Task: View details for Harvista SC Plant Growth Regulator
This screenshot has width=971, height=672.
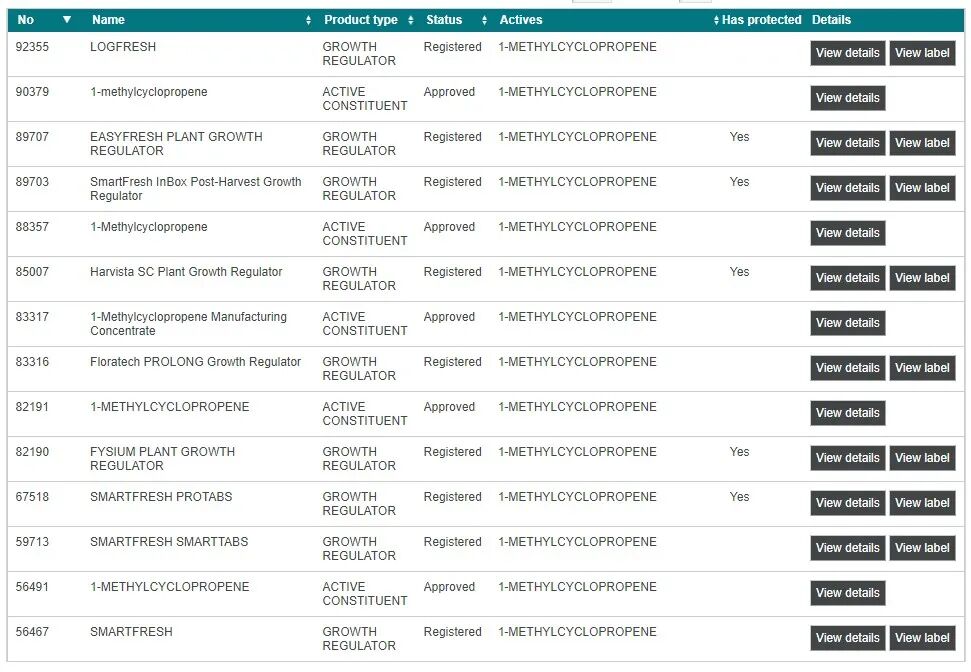Action: pyautogui.click(x=848, y=278)
